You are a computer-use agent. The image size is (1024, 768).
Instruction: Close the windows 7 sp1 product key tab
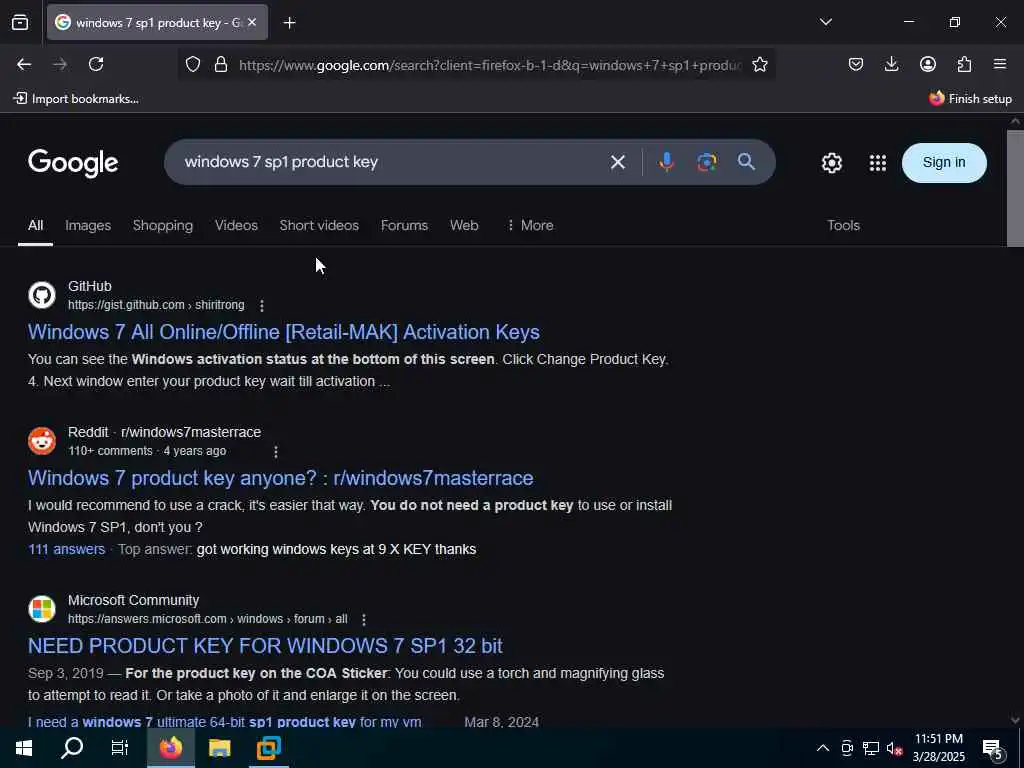point(252,22)
